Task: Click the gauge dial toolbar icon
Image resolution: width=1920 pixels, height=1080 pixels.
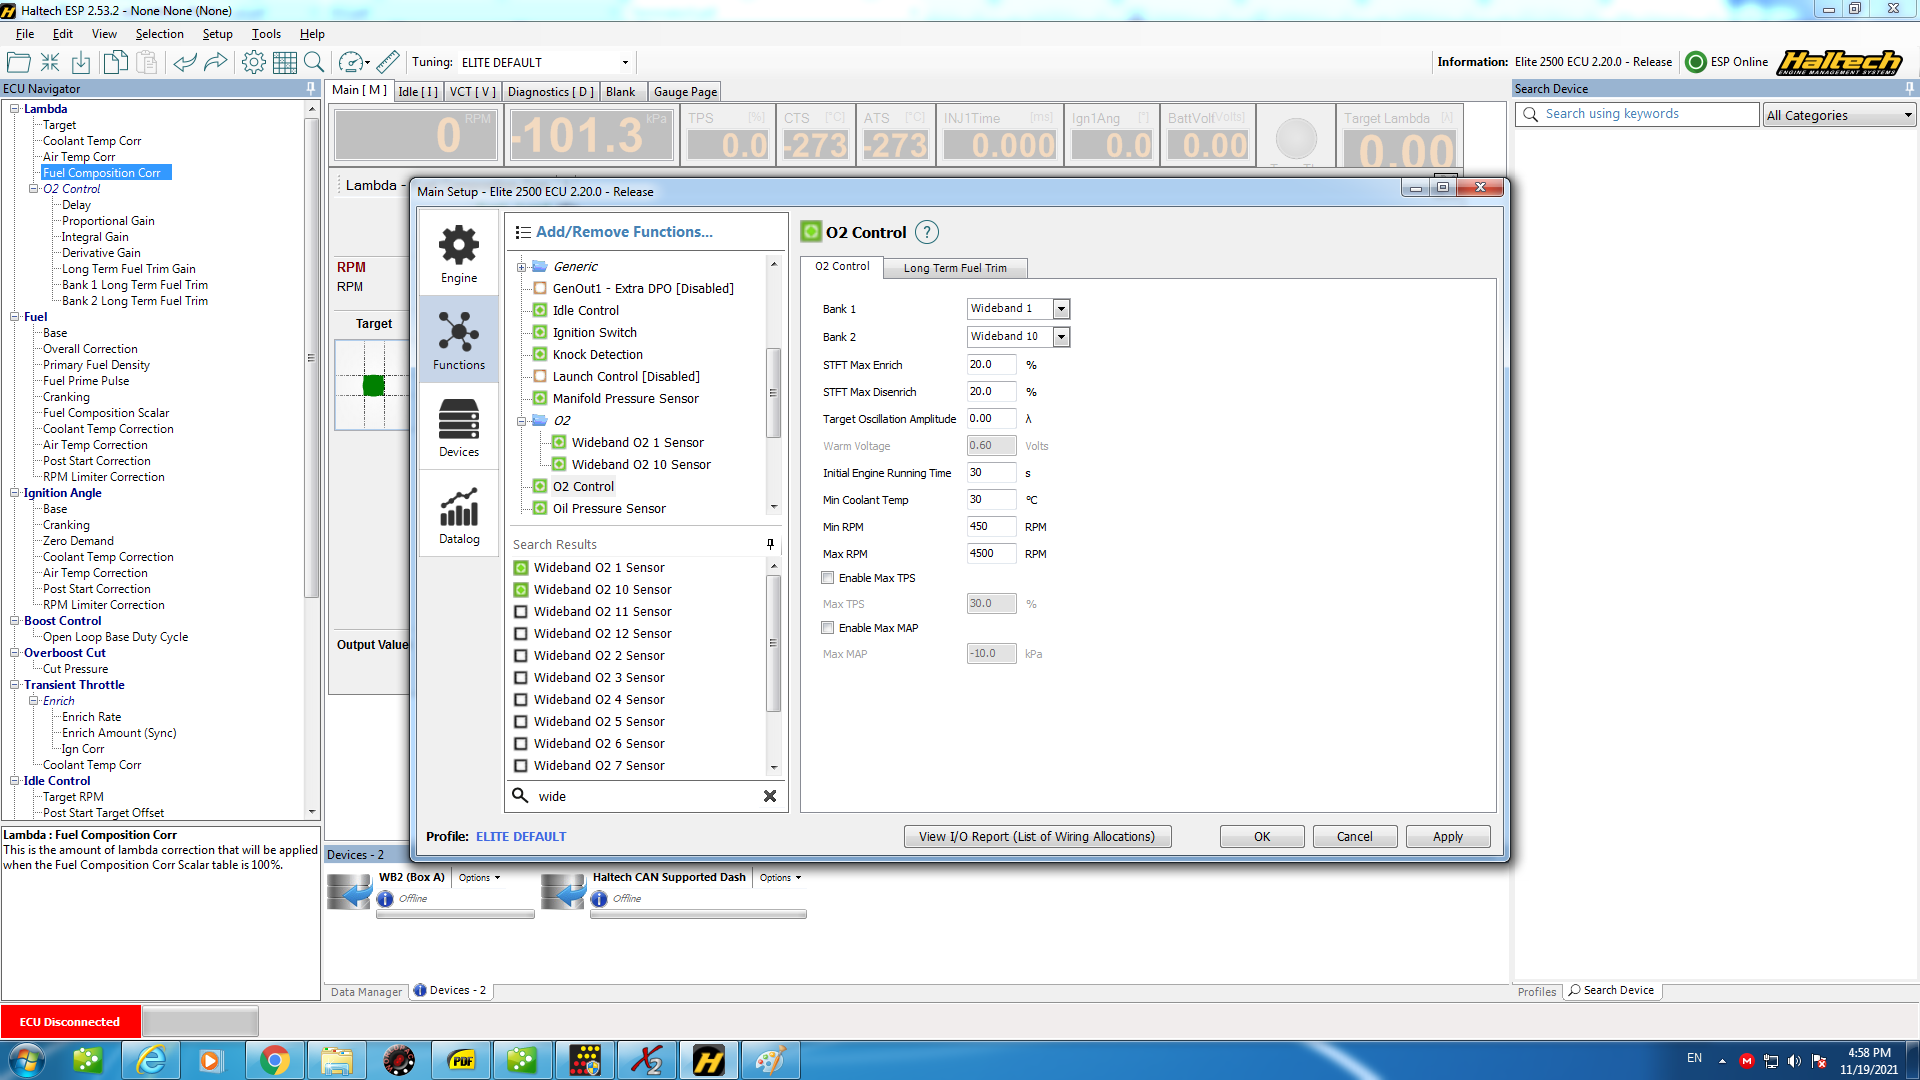Action: click(x=351, y=62)
